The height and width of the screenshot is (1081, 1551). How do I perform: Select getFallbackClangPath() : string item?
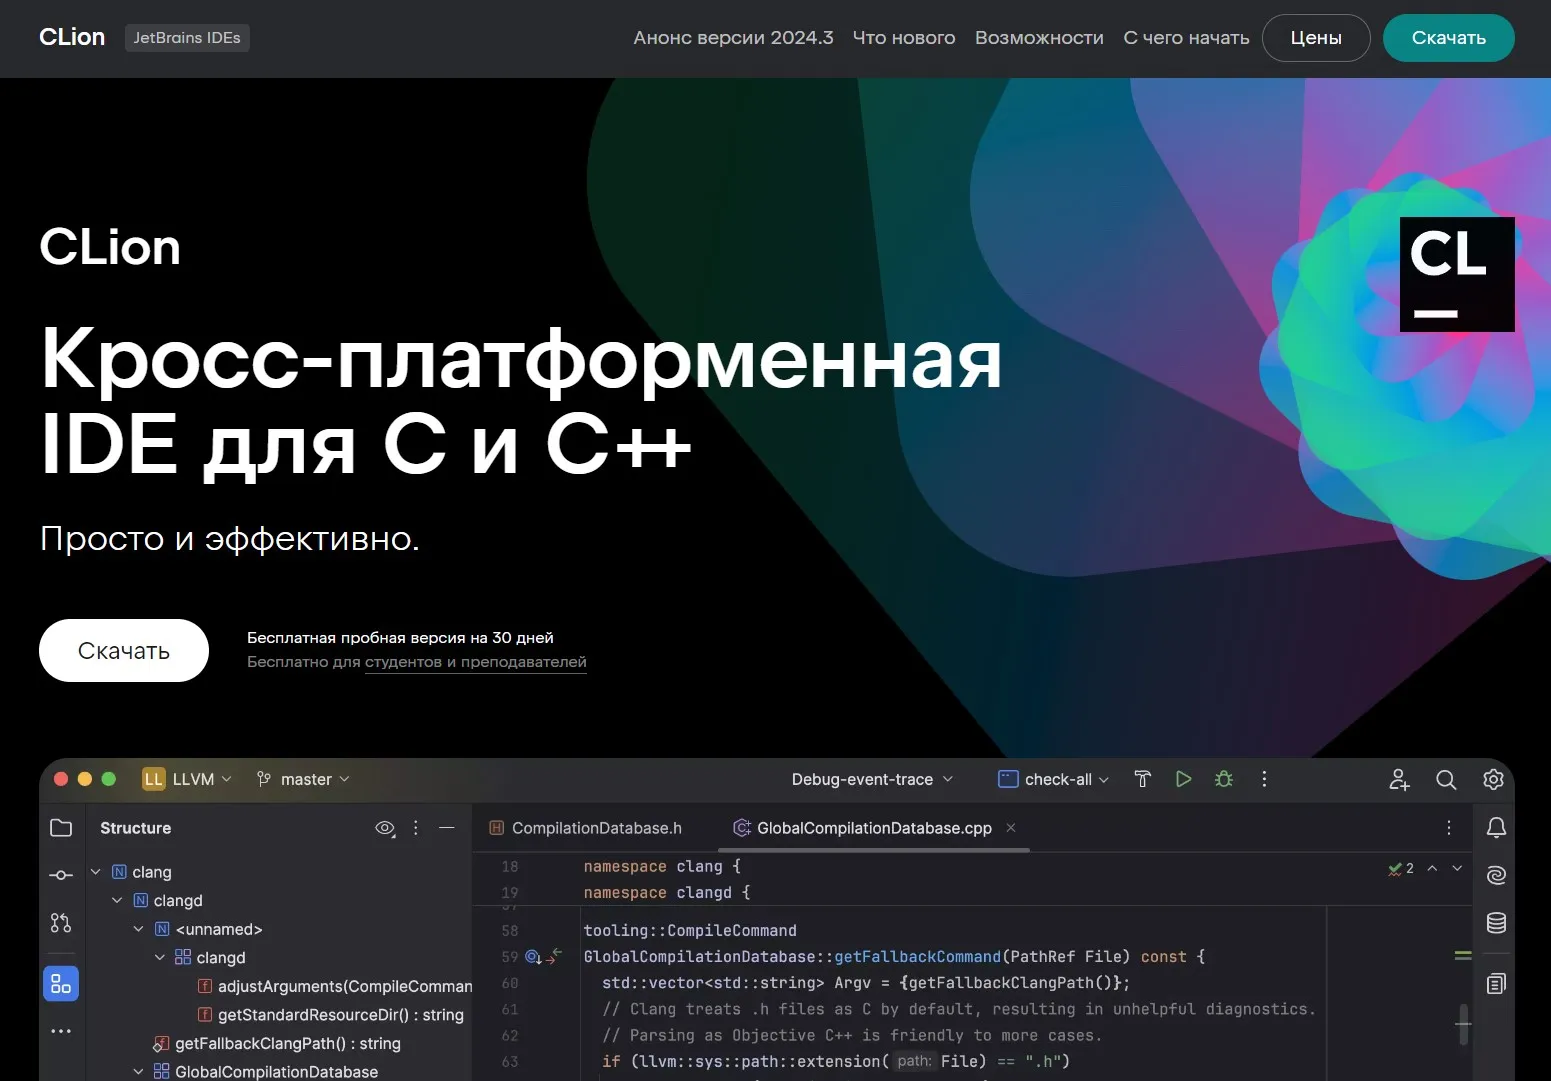click(x=277, y=1043)
